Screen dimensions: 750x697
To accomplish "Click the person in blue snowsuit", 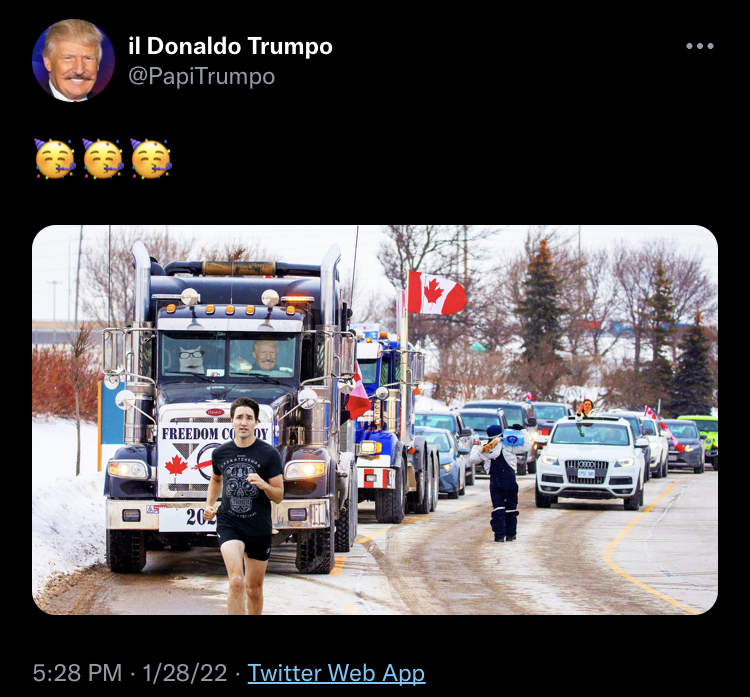I will pos(502,483).
